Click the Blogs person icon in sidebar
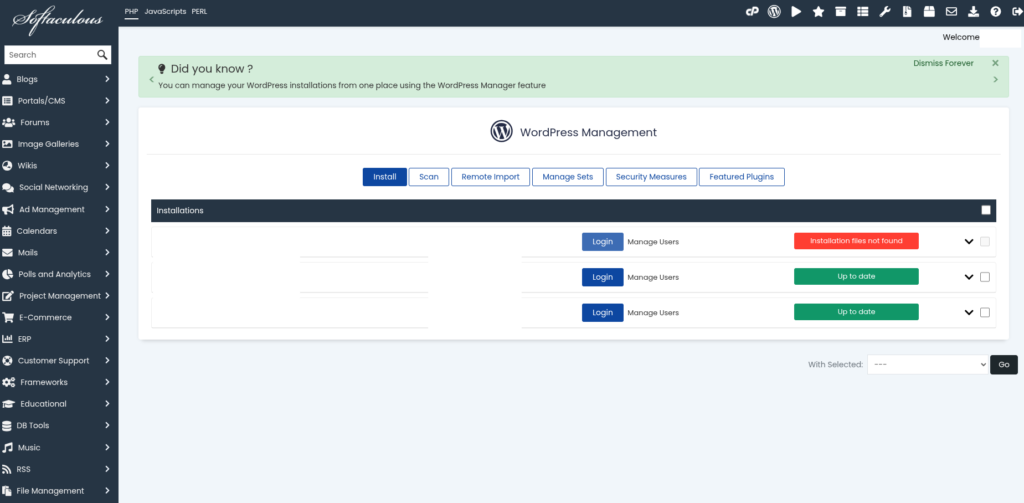This screenshot has height=503, width=1024. [x=7, y=79]
